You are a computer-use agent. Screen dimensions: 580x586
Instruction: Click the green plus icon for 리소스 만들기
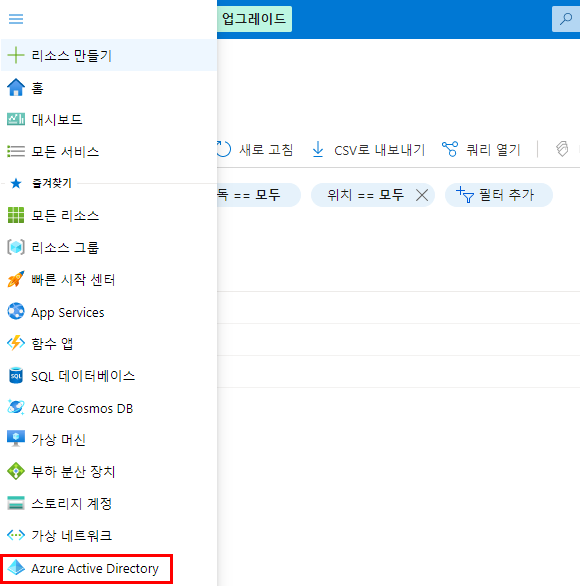click(x=16, y=55)
